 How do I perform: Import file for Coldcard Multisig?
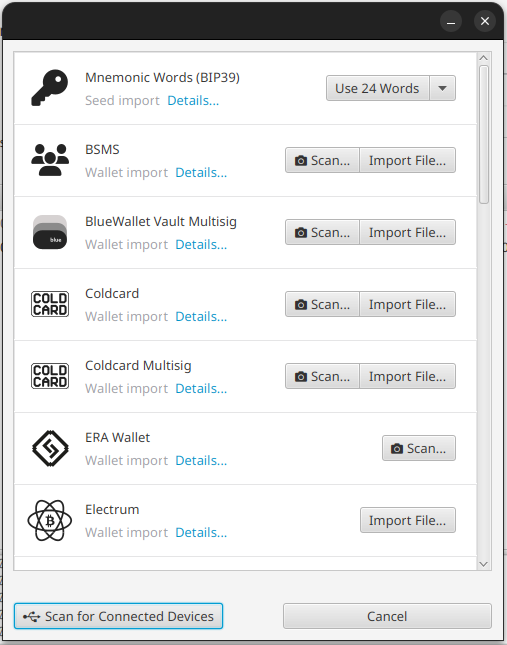tap(407, 376)
